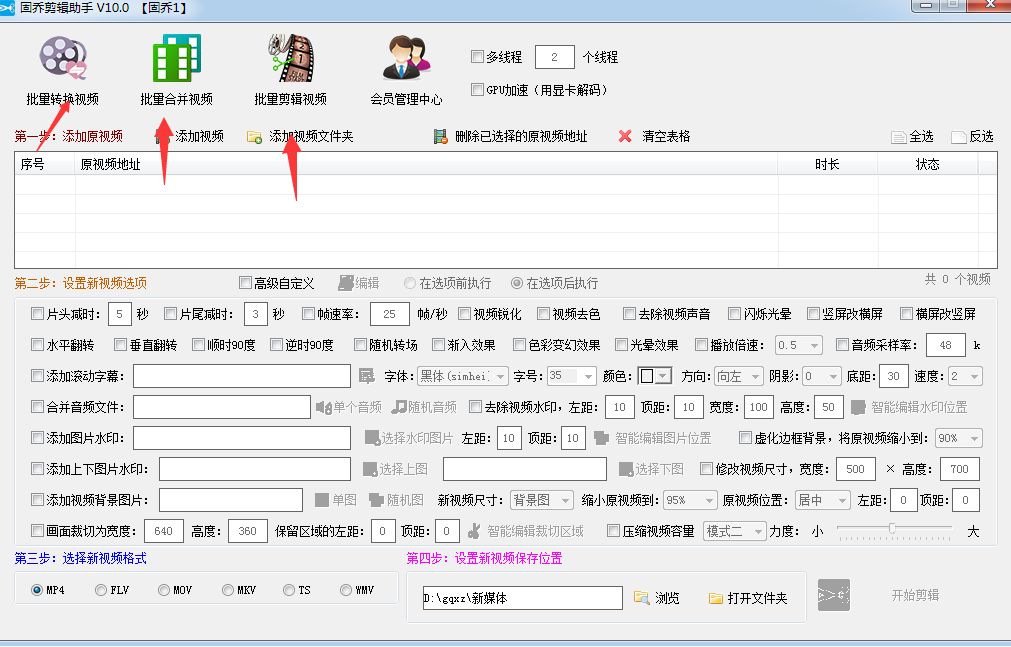Click the 智能编辑图片位置 icon
The width and height of the screenshot is (1011, 647).
click(601, 438)
